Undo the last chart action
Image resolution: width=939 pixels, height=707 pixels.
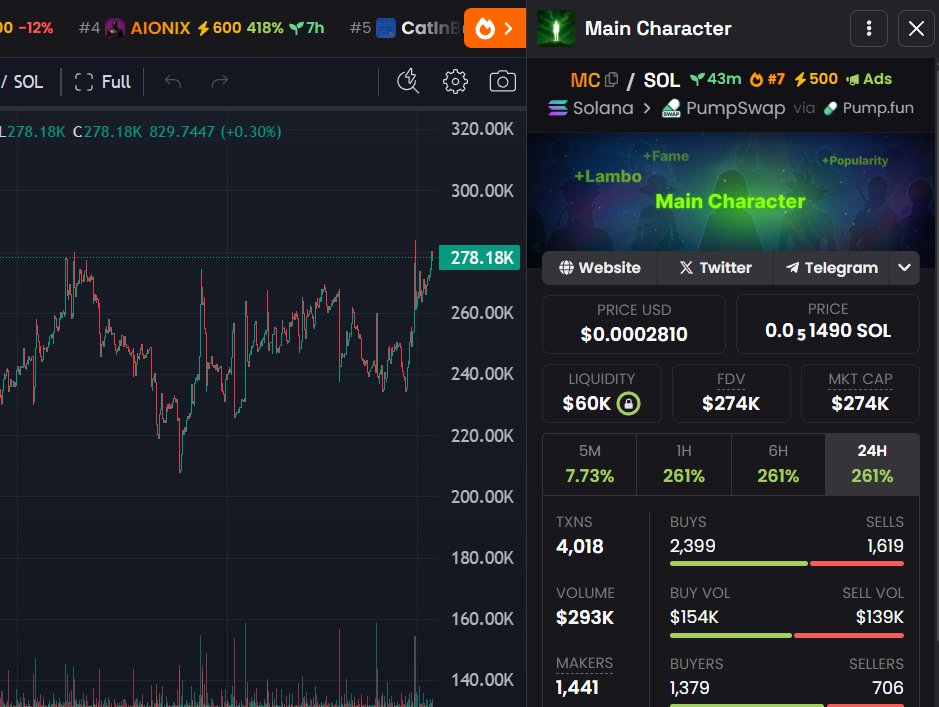pyautogui.click(x=172, y=81)
